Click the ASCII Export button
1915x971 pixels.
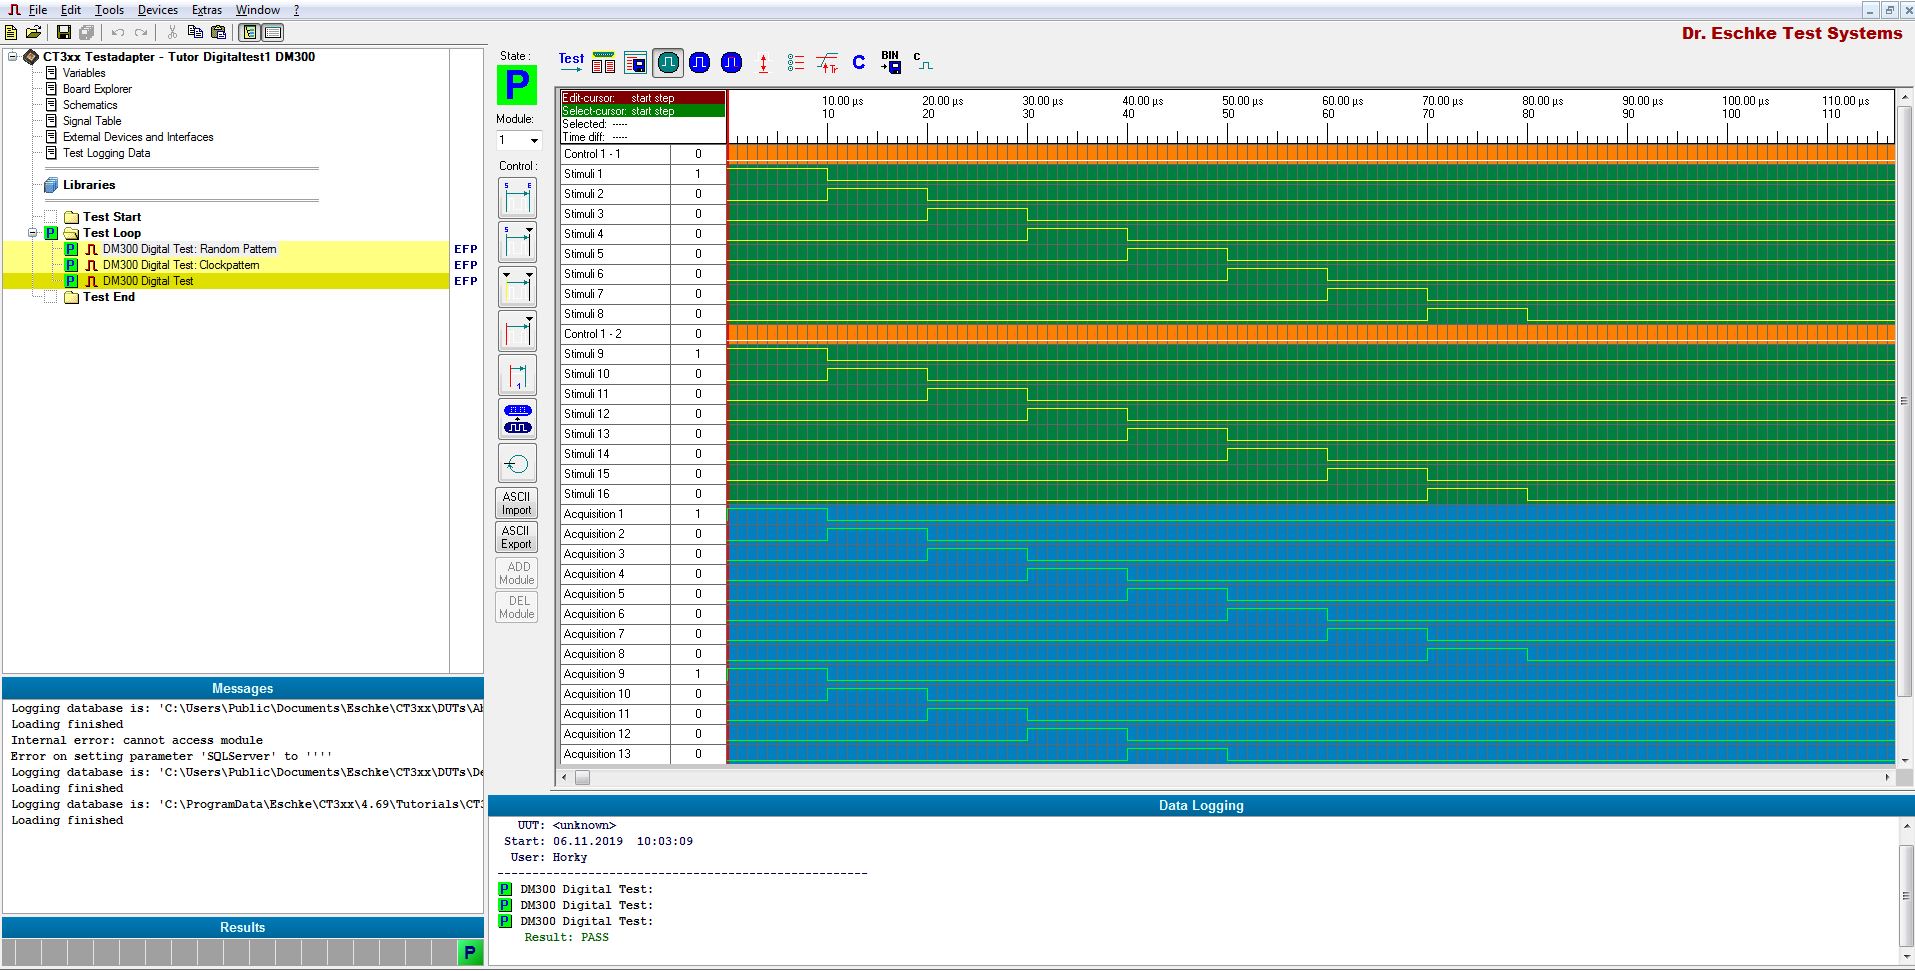516,538
